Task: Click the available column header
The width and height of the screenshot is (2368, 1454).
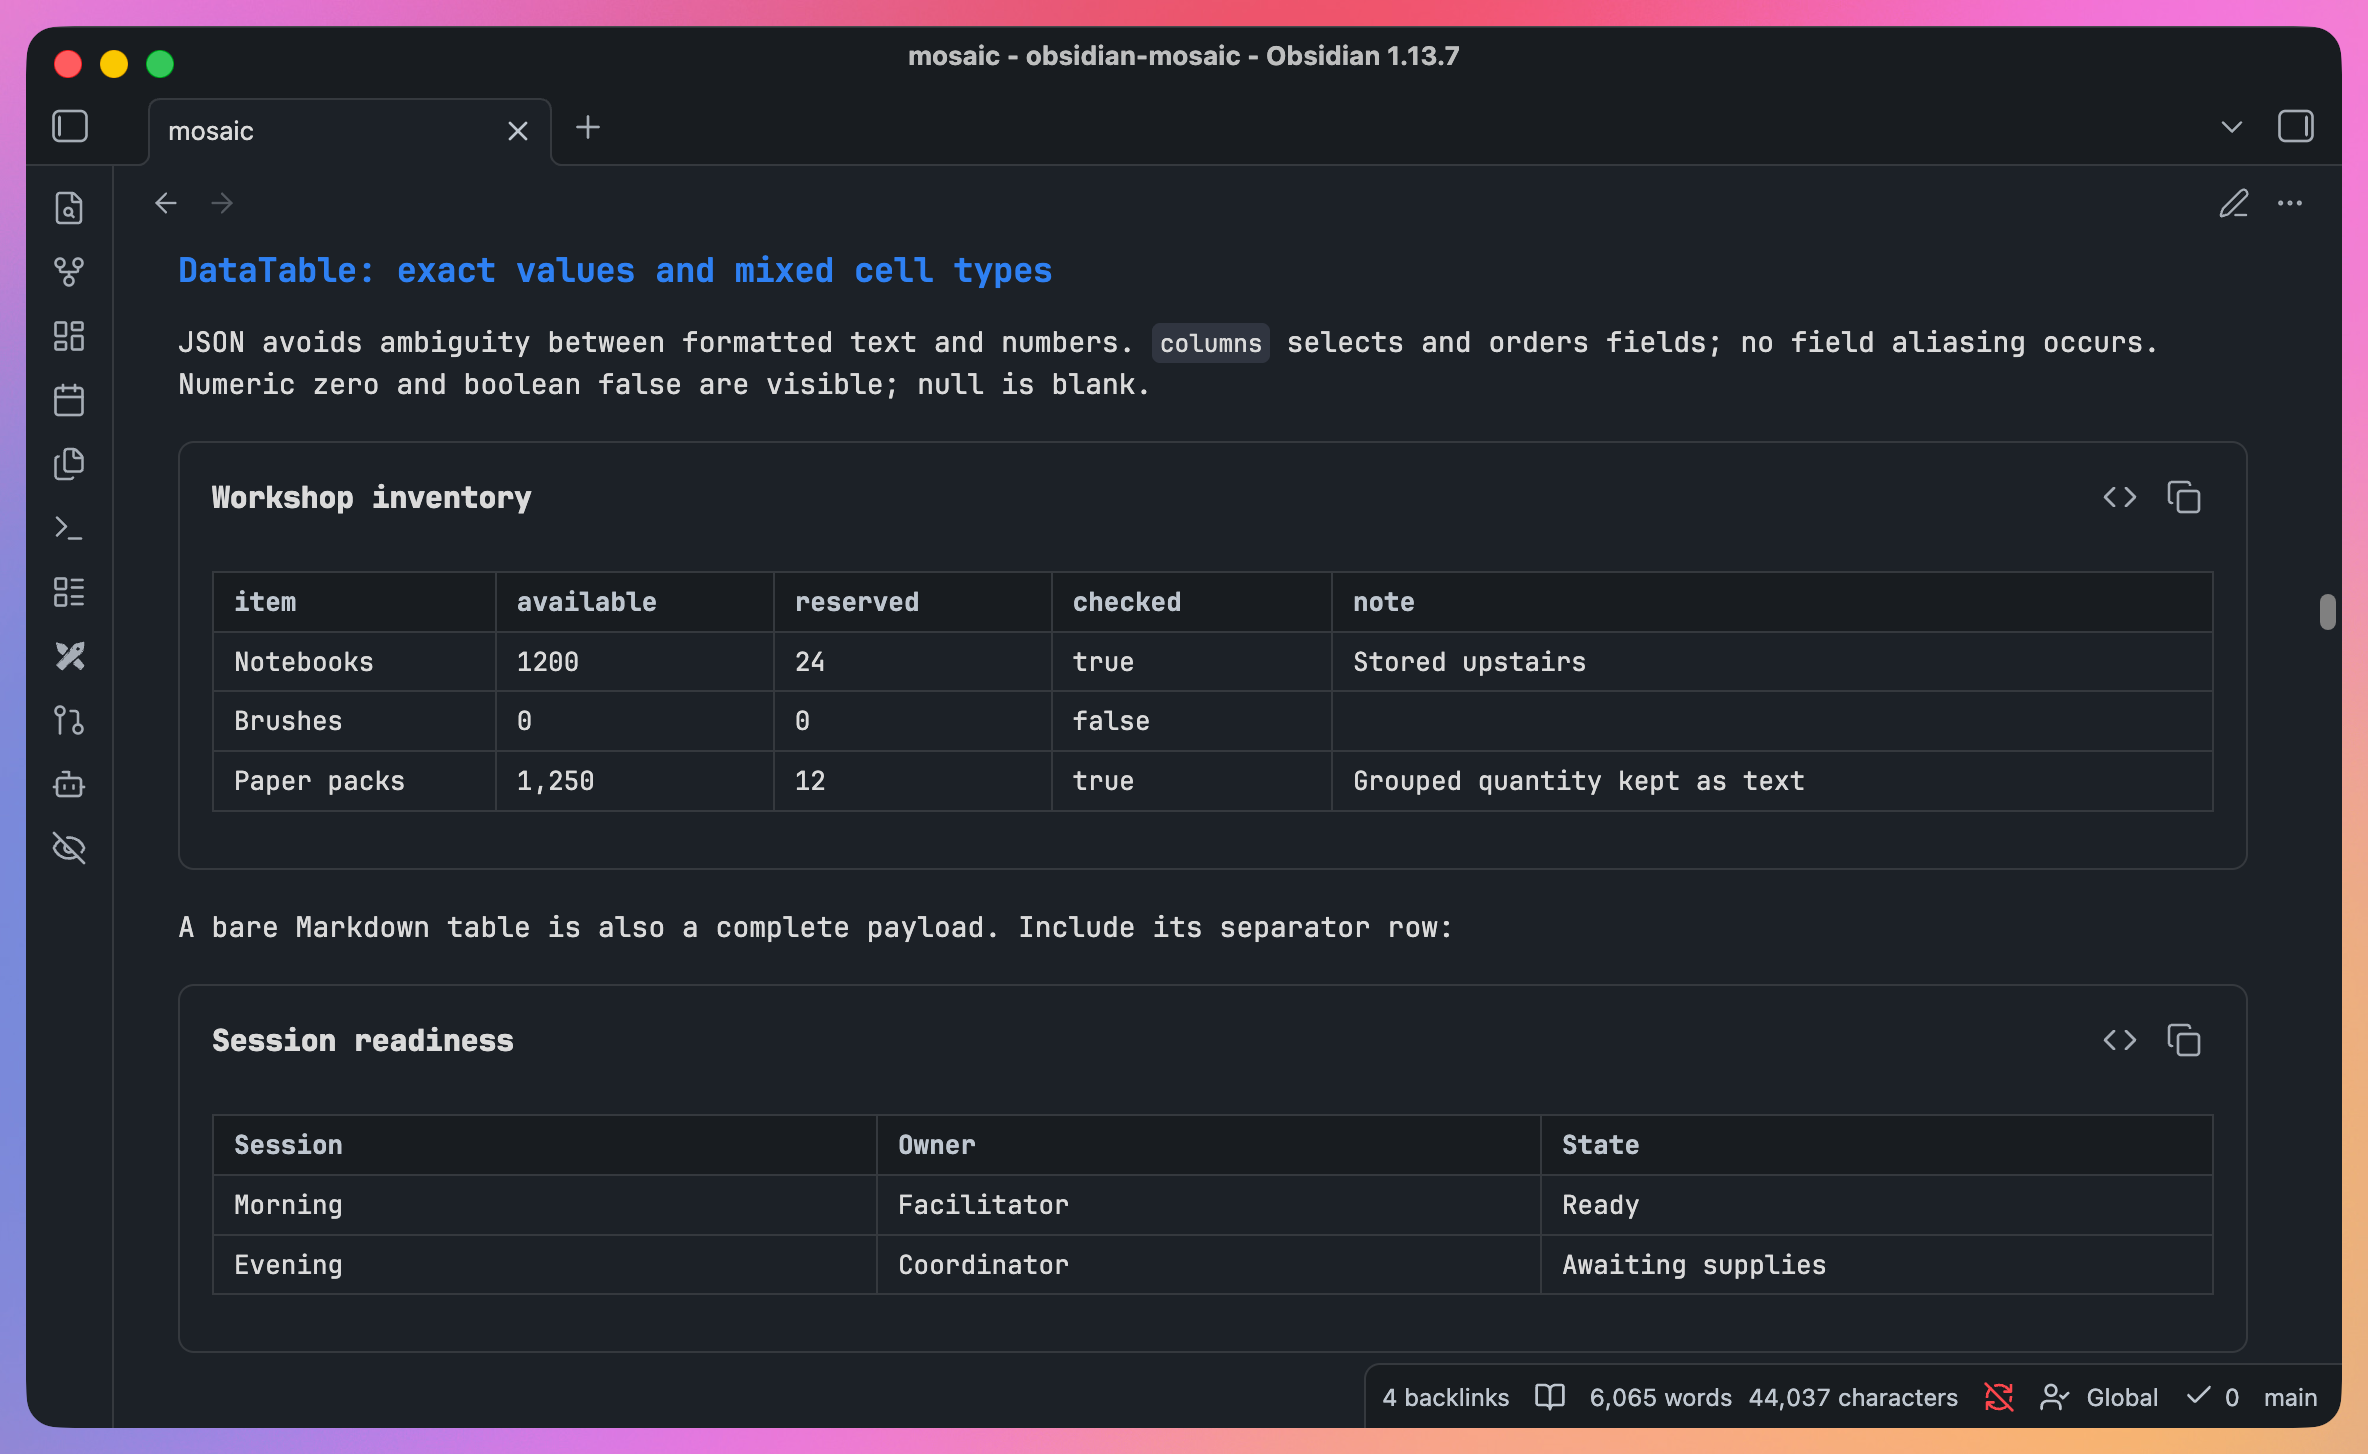Action: tap(634, 602)
